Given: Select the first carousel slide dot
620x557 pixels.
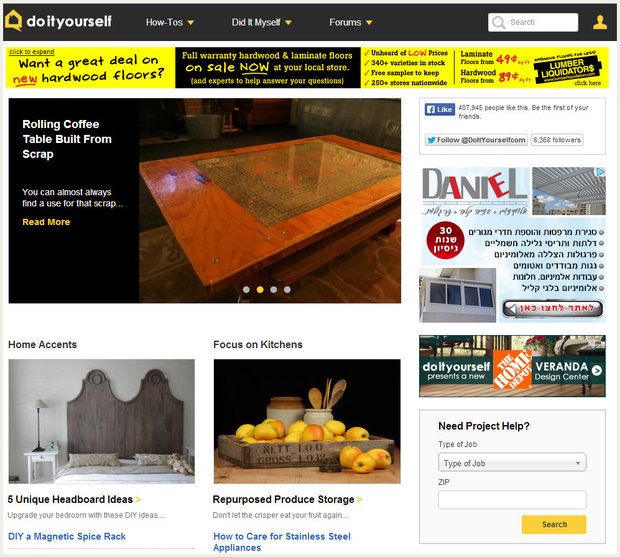Looking at the screenshot, I should coord(246,289).
